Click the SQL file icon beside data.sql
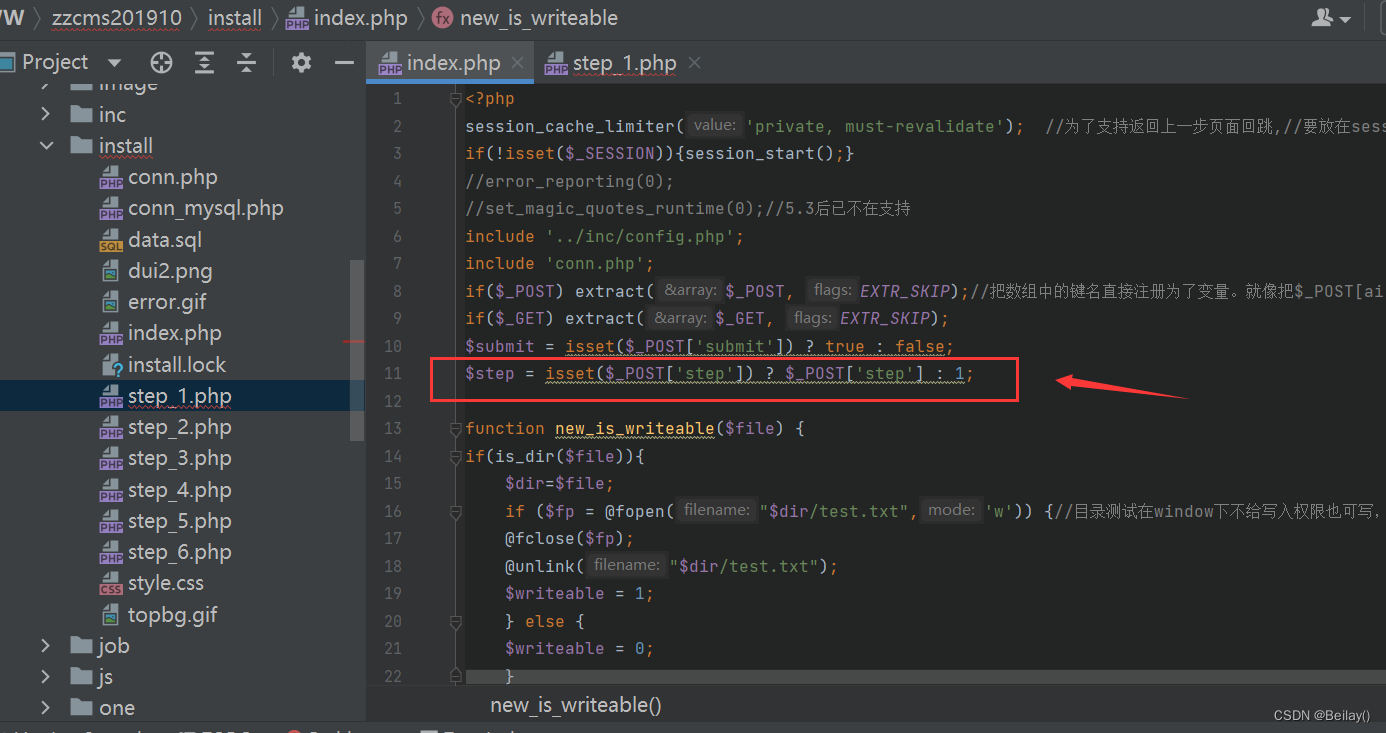The image size is (1386, 733). click(x=111, y=241)
